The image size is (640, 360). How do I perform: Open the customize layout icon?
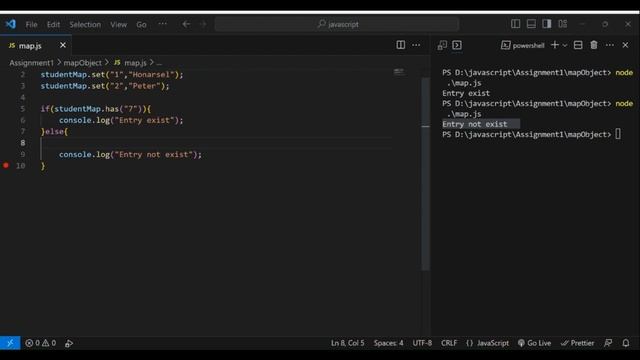(x=563, y=24)
